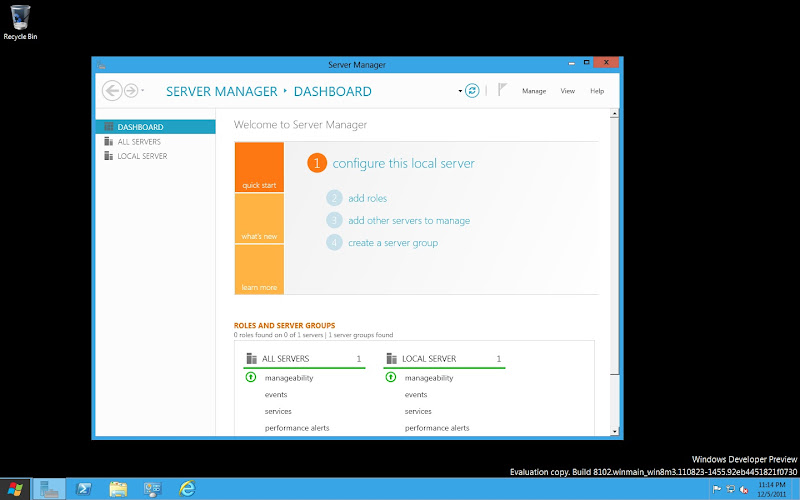800x500 pixels.
Task: Click scrollbar down arrow in dashboard
Action: click(x=614, y=431)
